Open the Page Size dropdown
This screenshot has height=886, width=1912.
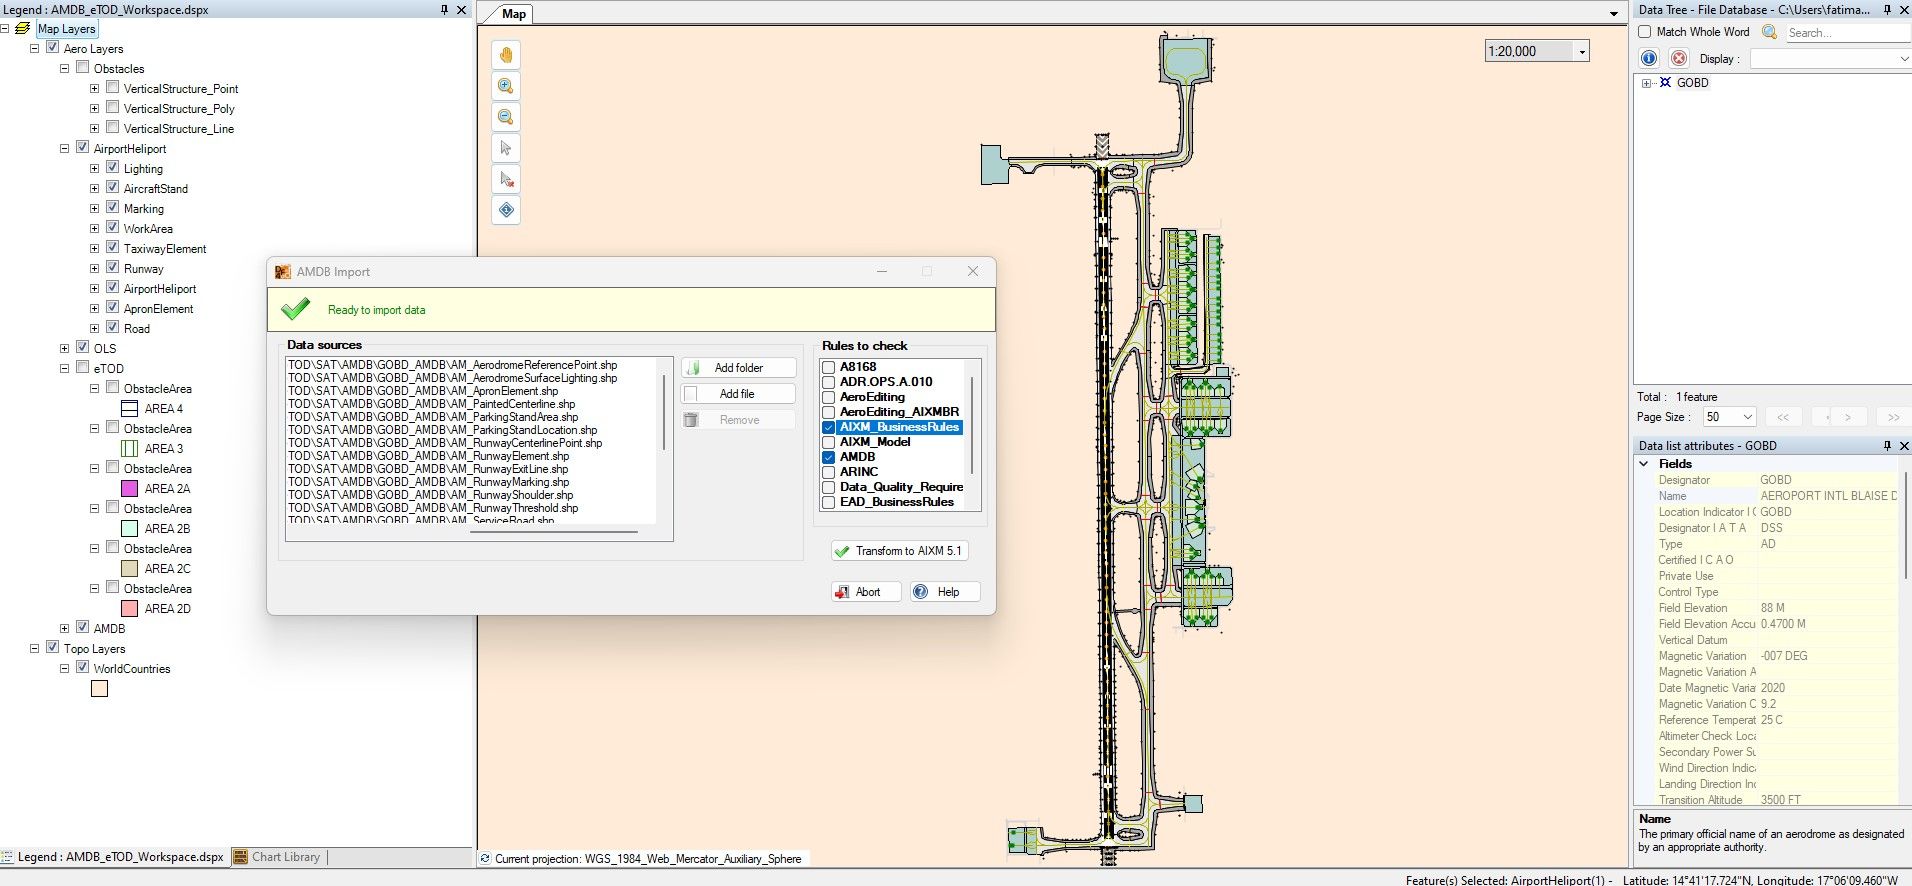click(x=1748, y=417)
